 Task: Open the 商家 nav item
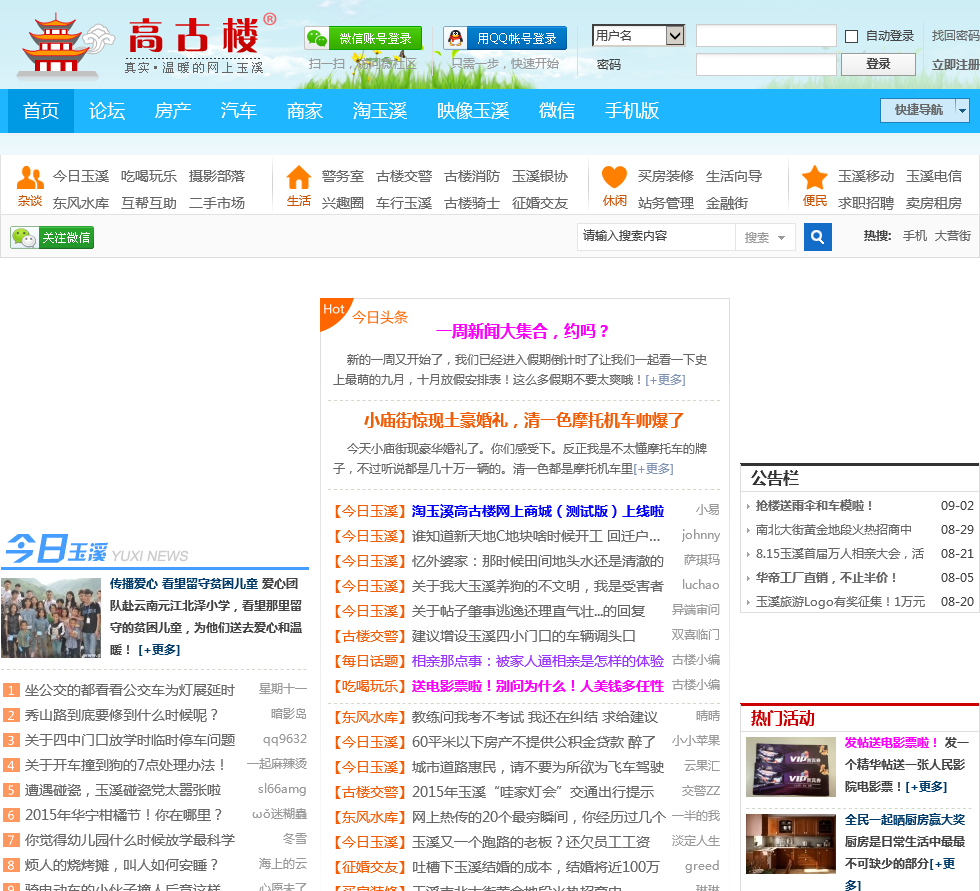pyautogui.click(x=304, y=111)
